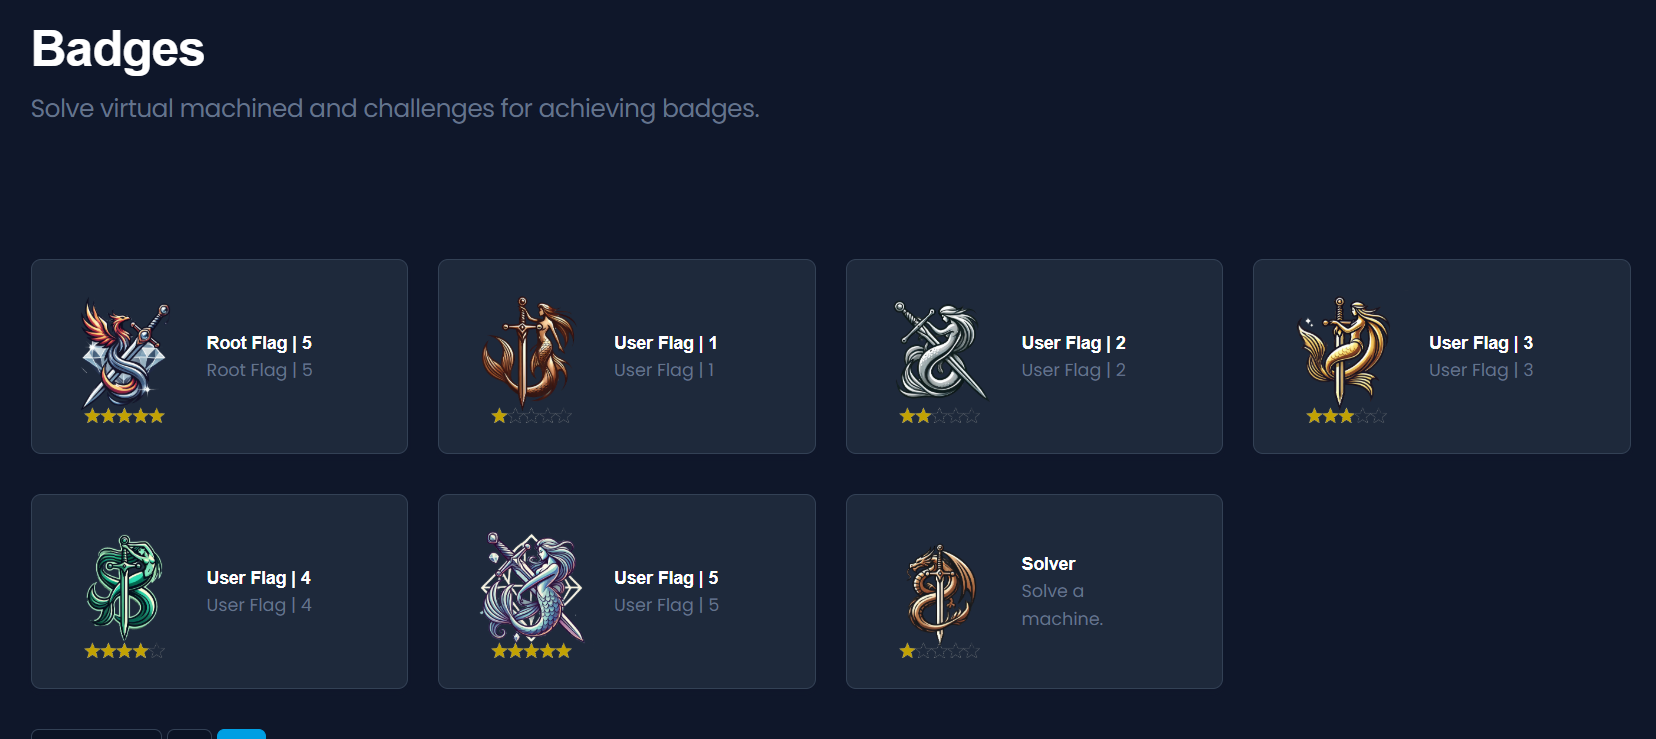Viewport: 1656px width, 739px height.
Task: Select the green mermaid sword badge for User Flag 4
Action: 124,587
